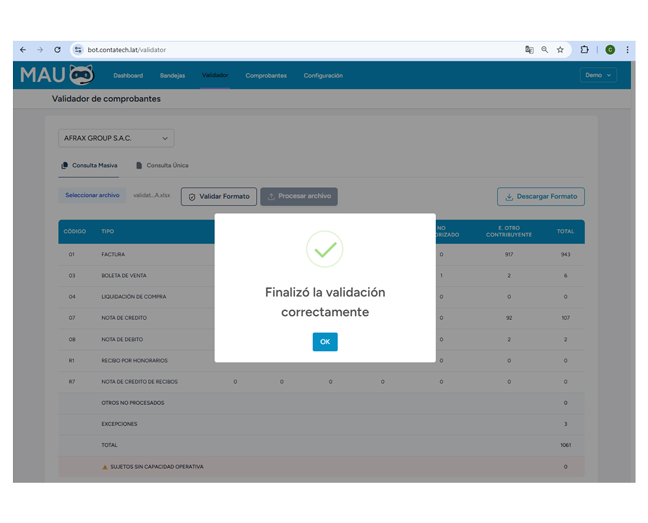
Task: Bookmark this page with the star icon
Action: point(560,49)
